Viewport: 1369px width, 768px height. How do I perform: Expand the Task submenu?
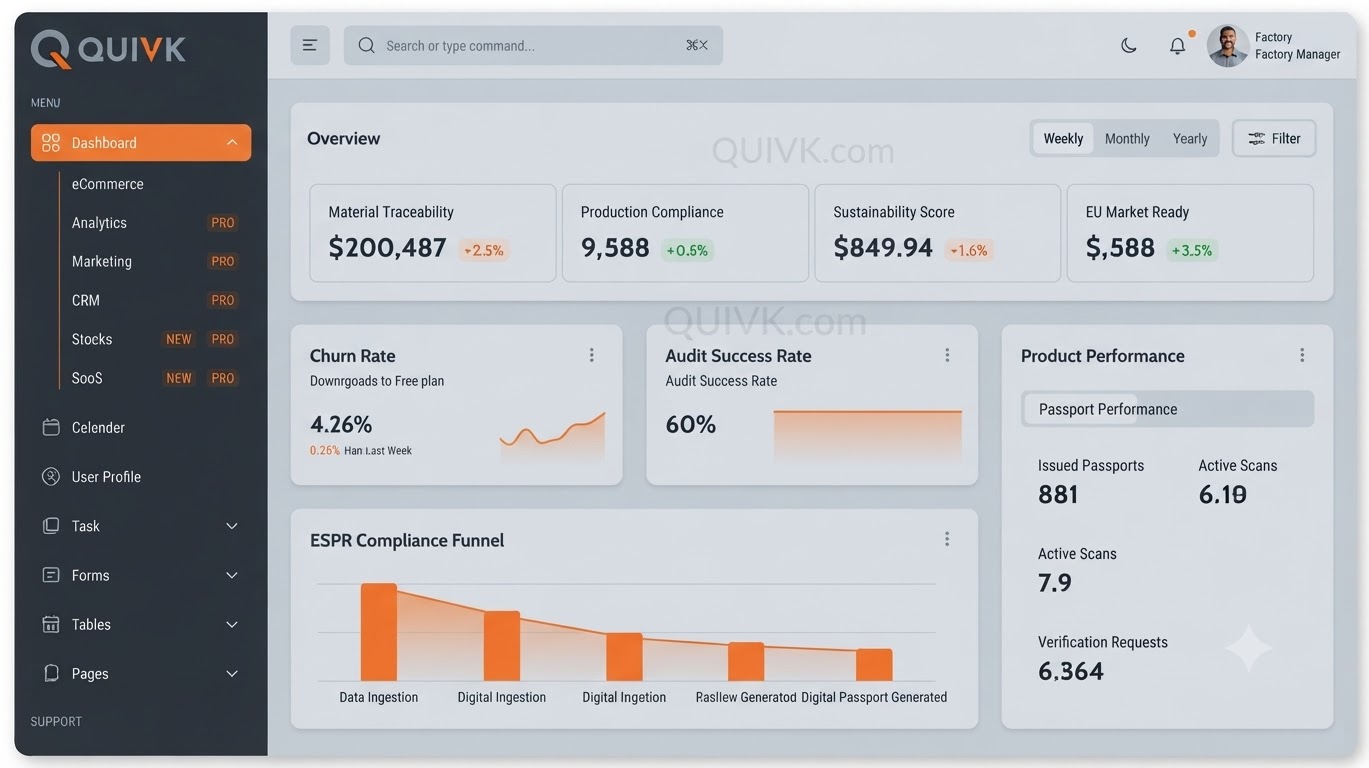point(232,526)
